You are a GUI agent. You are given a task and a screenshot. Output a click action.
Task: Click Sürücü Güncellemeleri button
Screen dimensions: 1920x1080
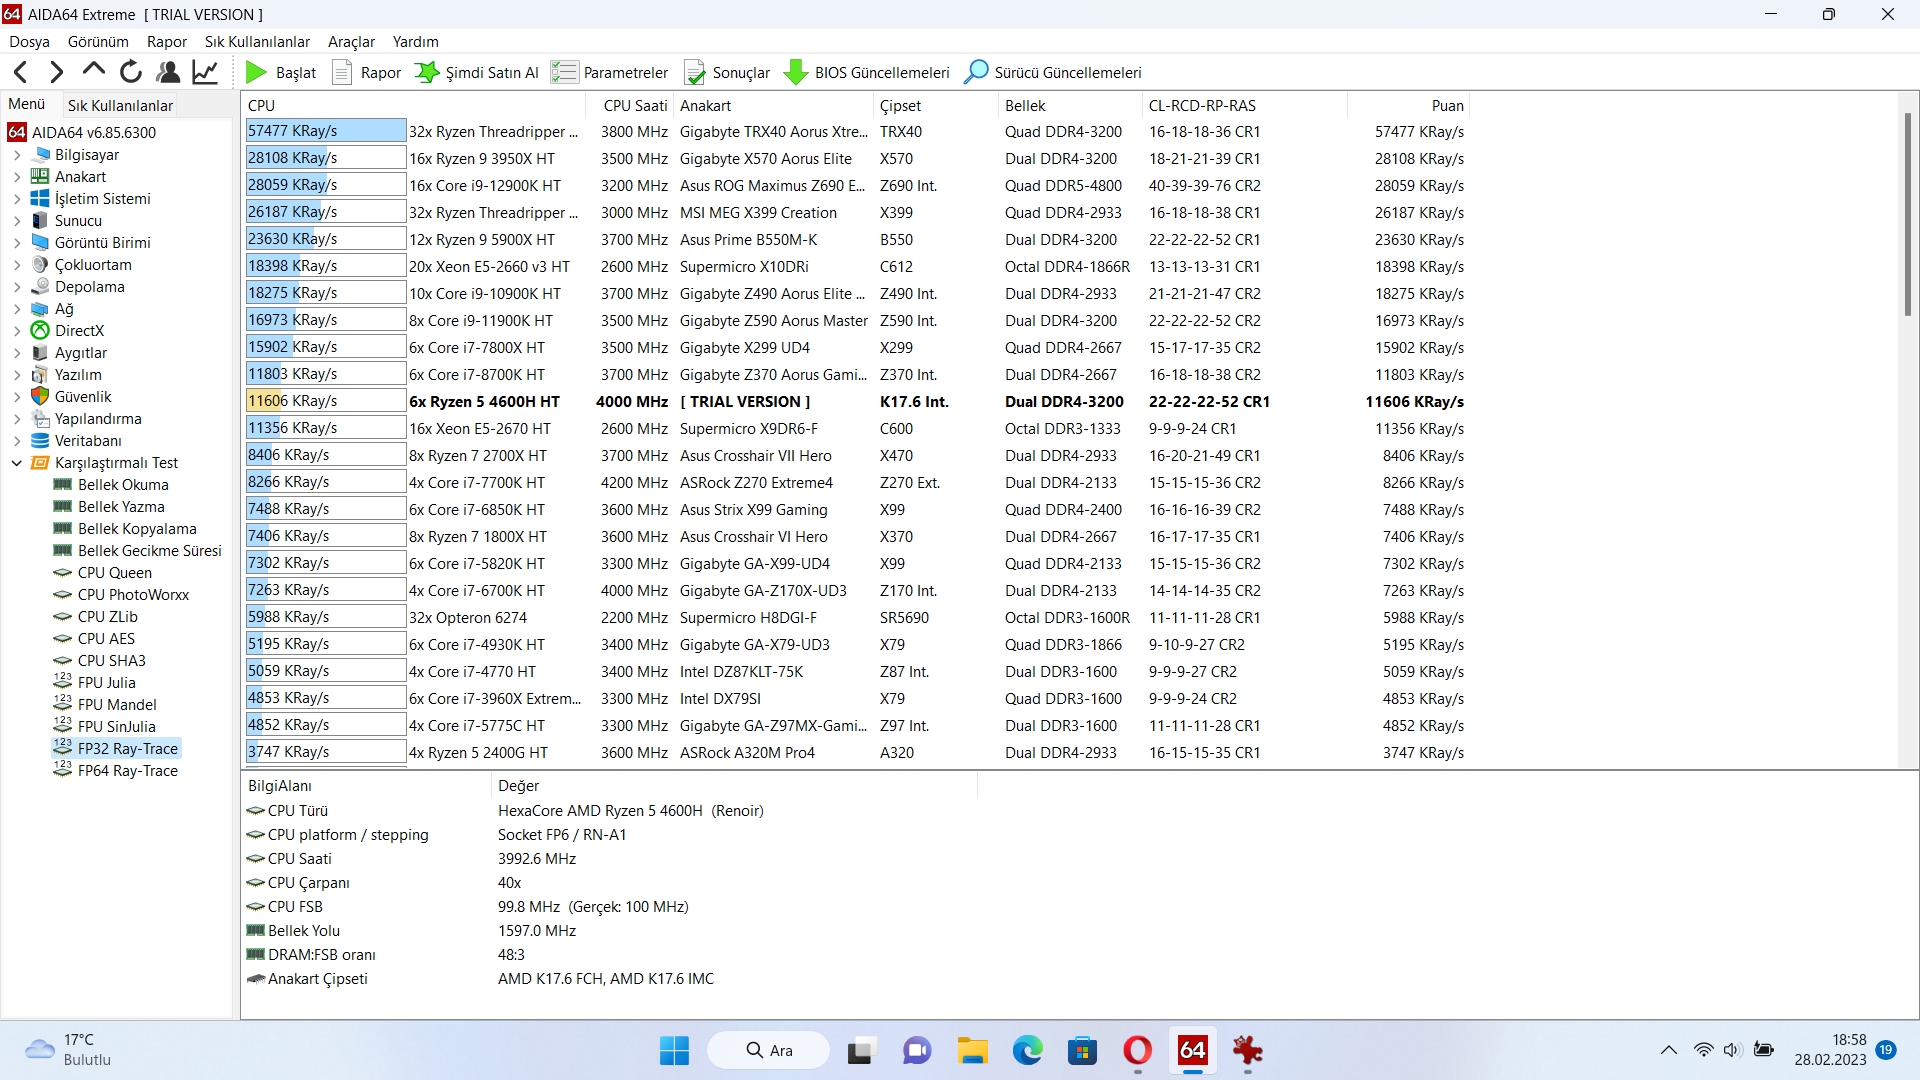tap(1053, 72)
